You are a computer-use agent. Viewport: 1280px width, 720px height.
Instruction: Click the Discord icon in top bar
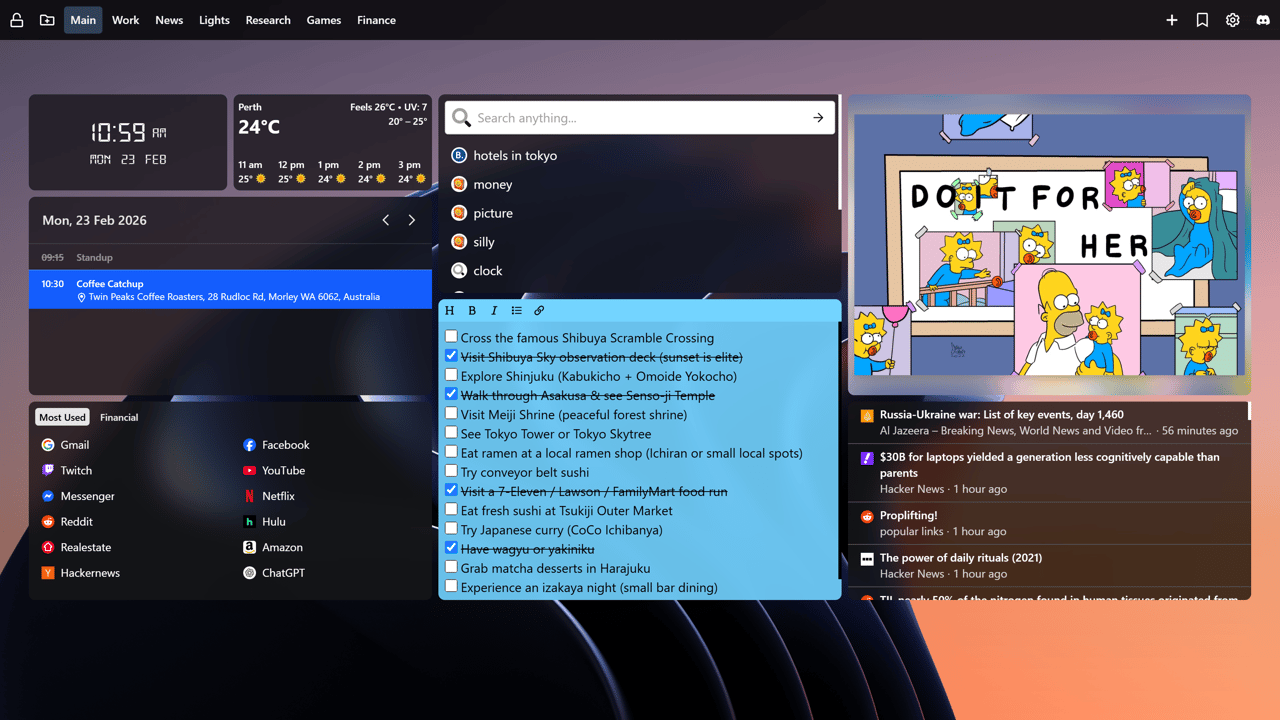tap(1263, 20)
